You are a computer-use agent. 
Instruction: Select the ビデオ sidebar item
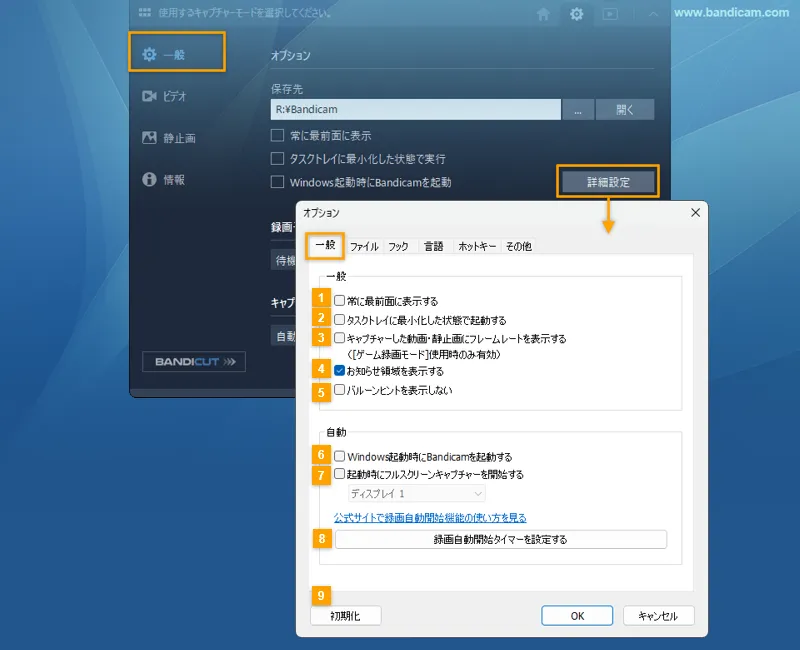[164, 96]
